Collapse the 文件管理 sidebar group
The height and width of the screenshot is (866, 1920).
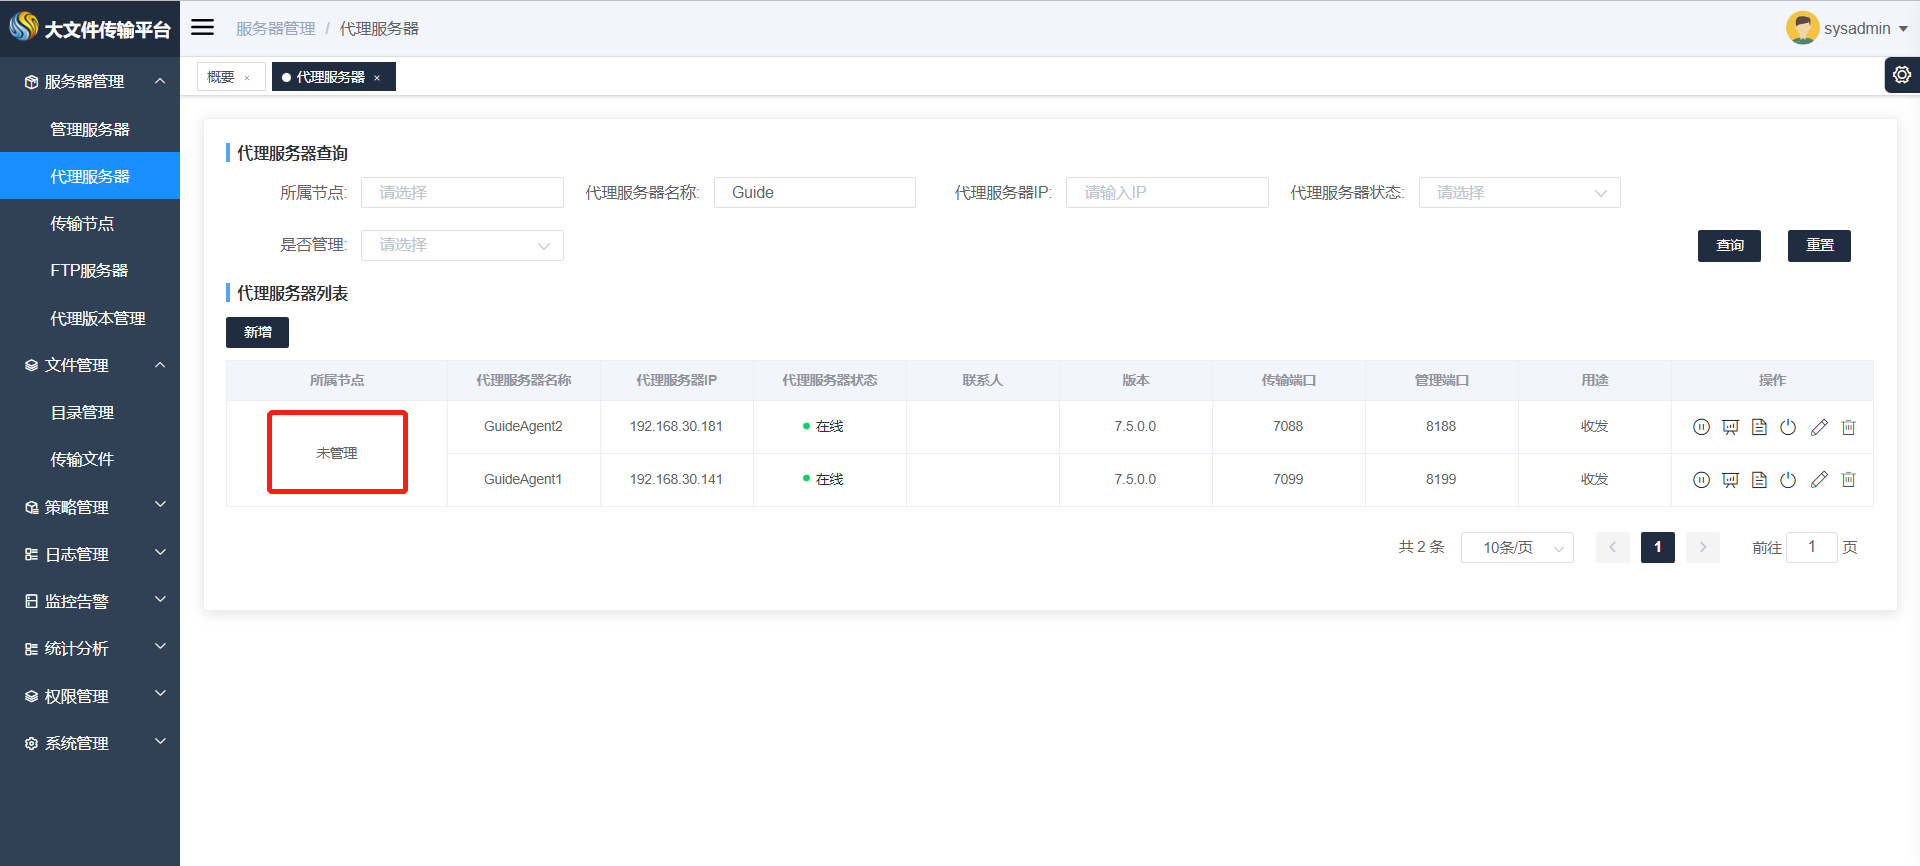[90, 366]
